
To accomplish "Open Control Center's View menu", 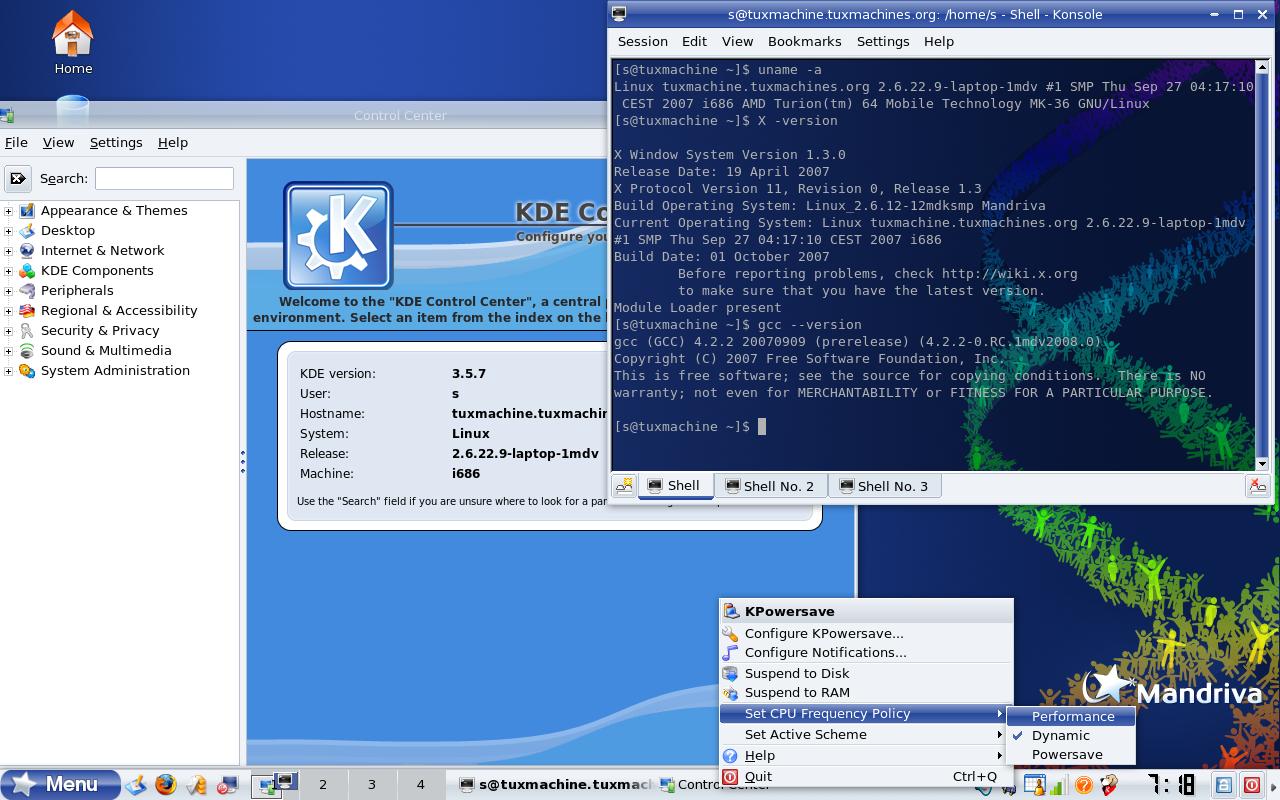I will coord(58,143).
